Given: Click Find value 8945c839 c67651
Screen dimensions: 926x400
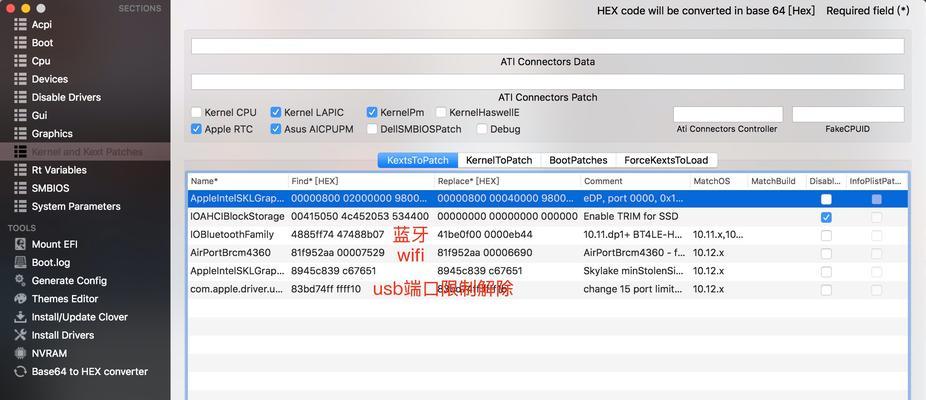Looking at the screenshot, I should [x=333, y=271].
